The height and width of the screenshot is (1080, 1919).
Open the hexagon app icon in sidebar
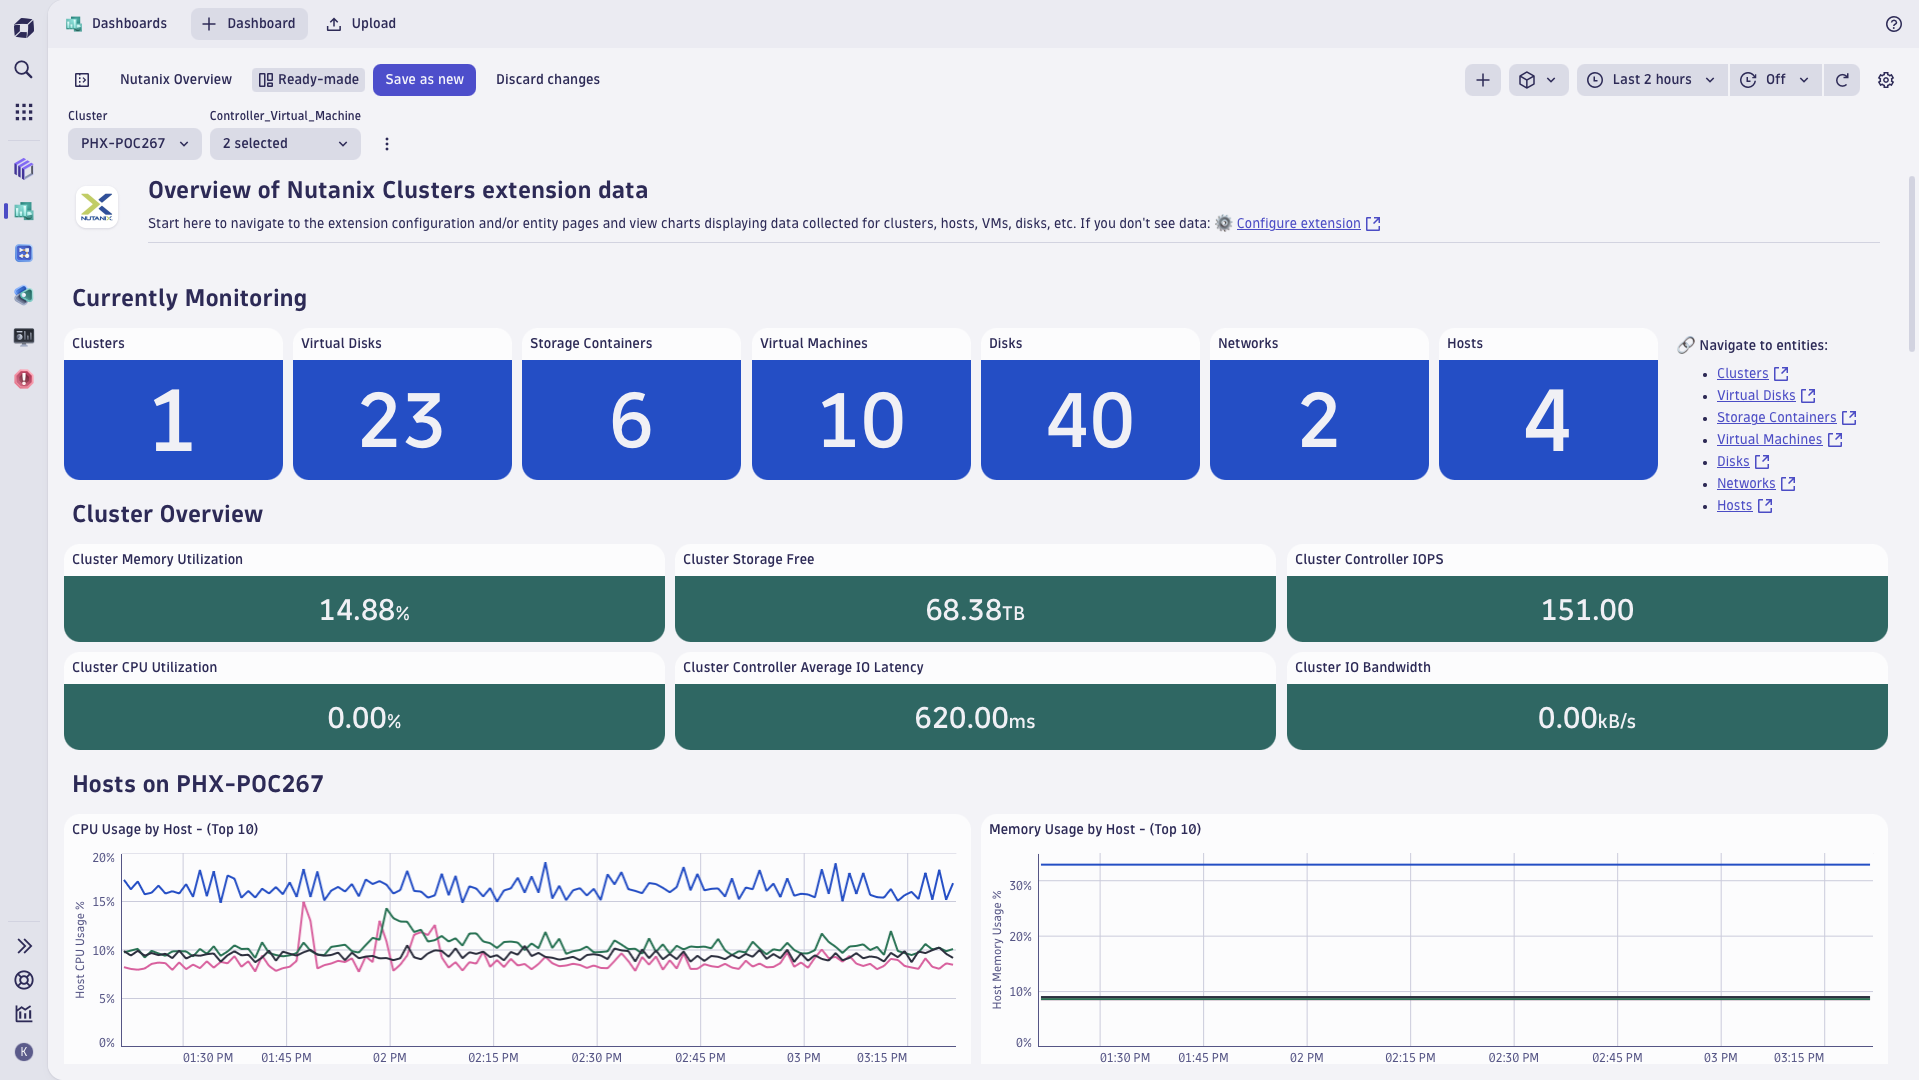click(24, 295)
